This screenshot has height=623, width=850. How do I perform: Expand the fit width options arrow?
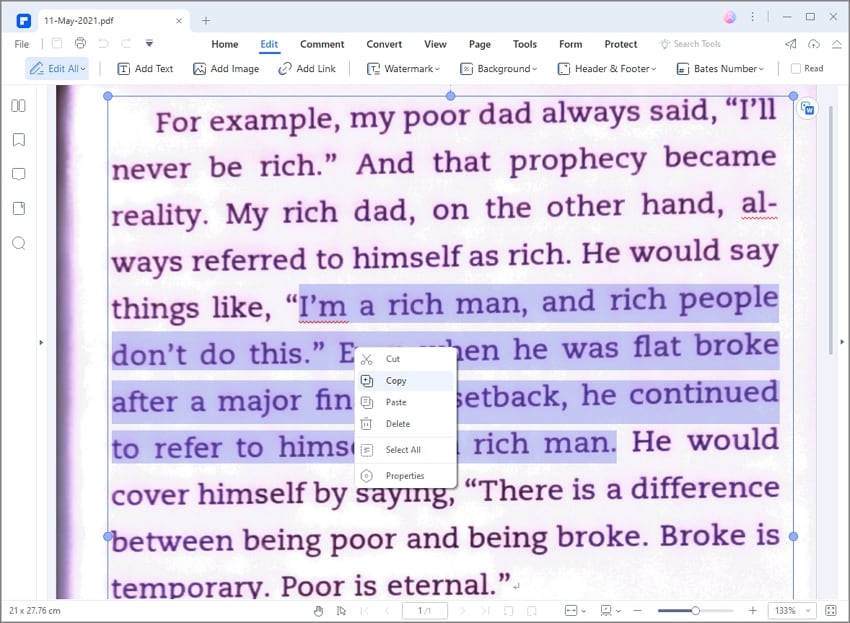(x=584, y=611)
